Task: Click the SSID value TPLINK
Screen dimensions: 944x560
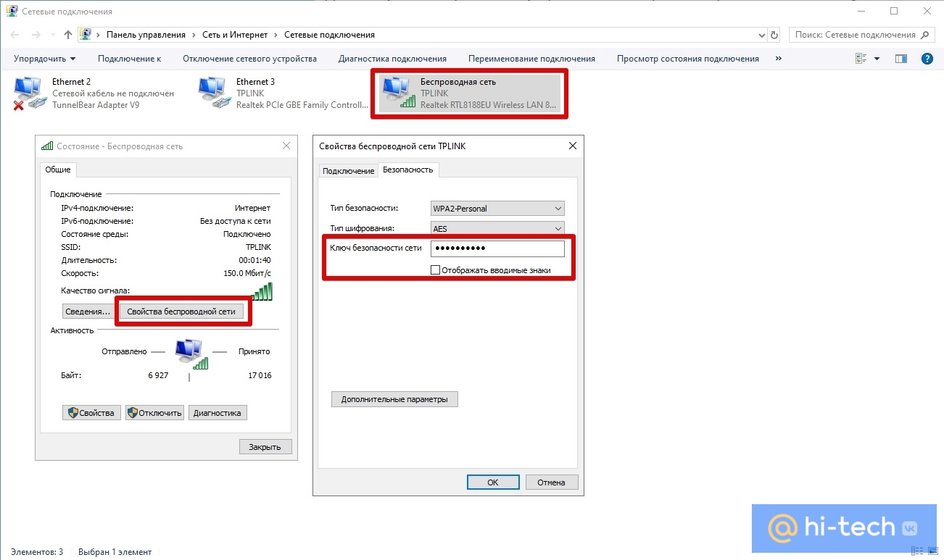Action: 258,247
